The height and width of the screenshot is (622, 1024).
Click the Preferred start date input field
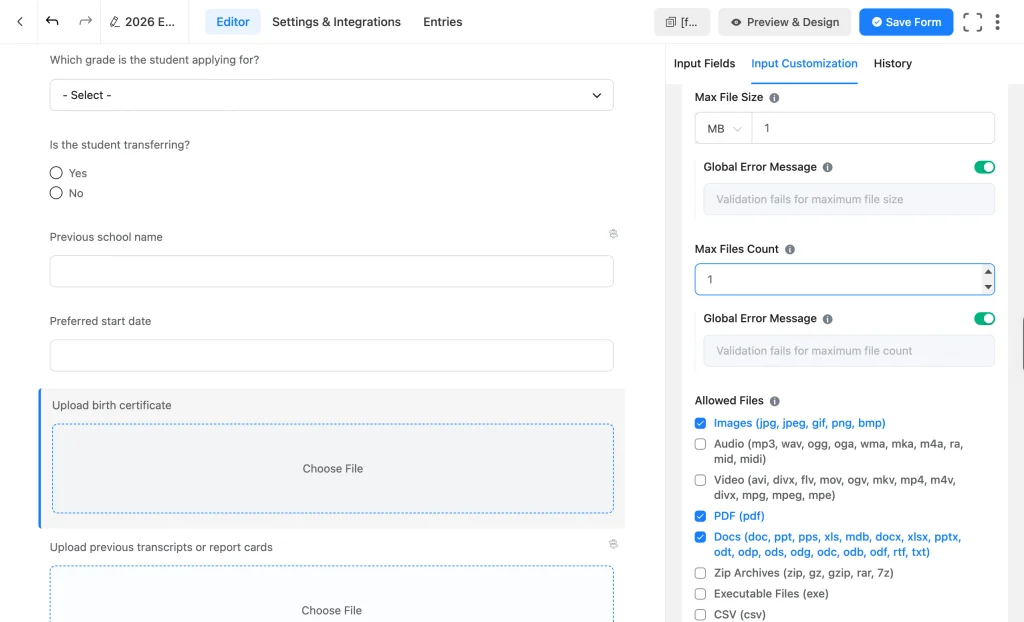click(332, 355)
